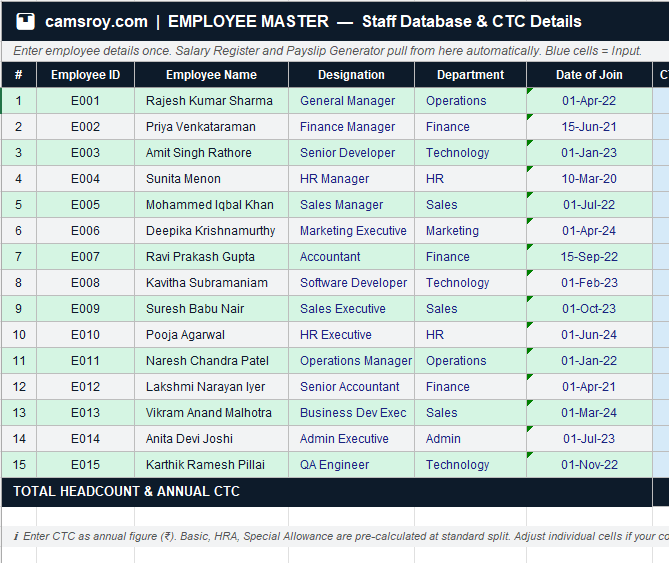Viewport: 669px width, 563px height.
Task: Select the Date of Join column header
Action: click(x=589, y=75)
